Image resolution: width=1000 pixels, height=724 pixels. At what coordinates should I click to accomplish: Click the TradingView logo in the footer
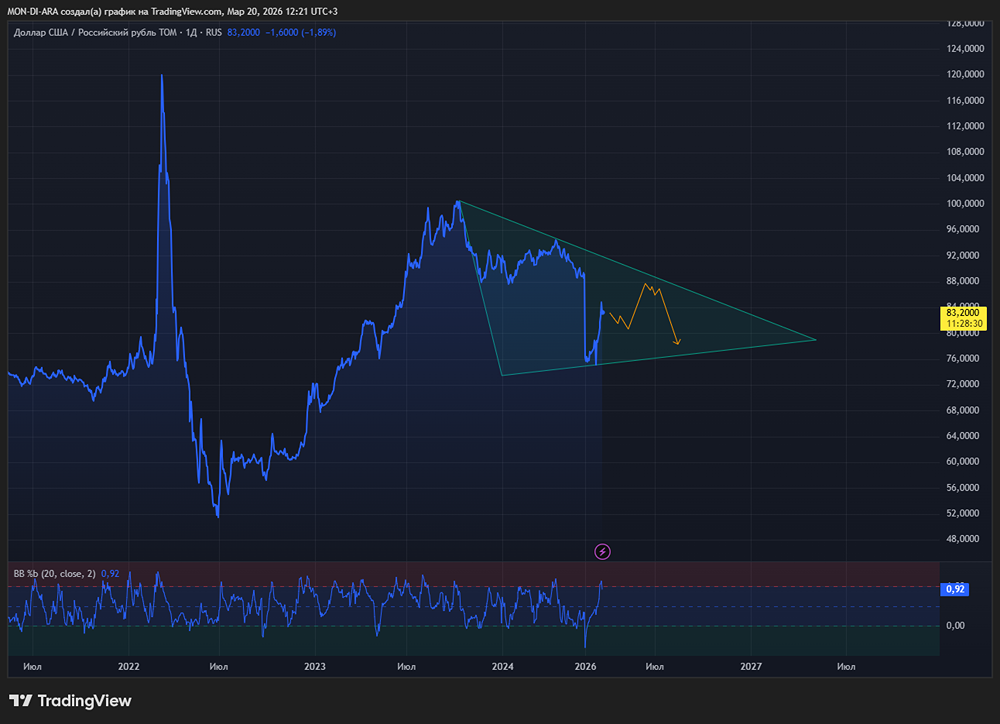point(70,701)
